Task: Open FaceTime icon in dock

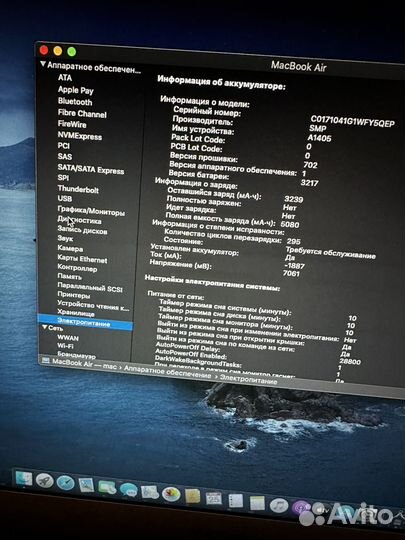Action: point(107,487)
